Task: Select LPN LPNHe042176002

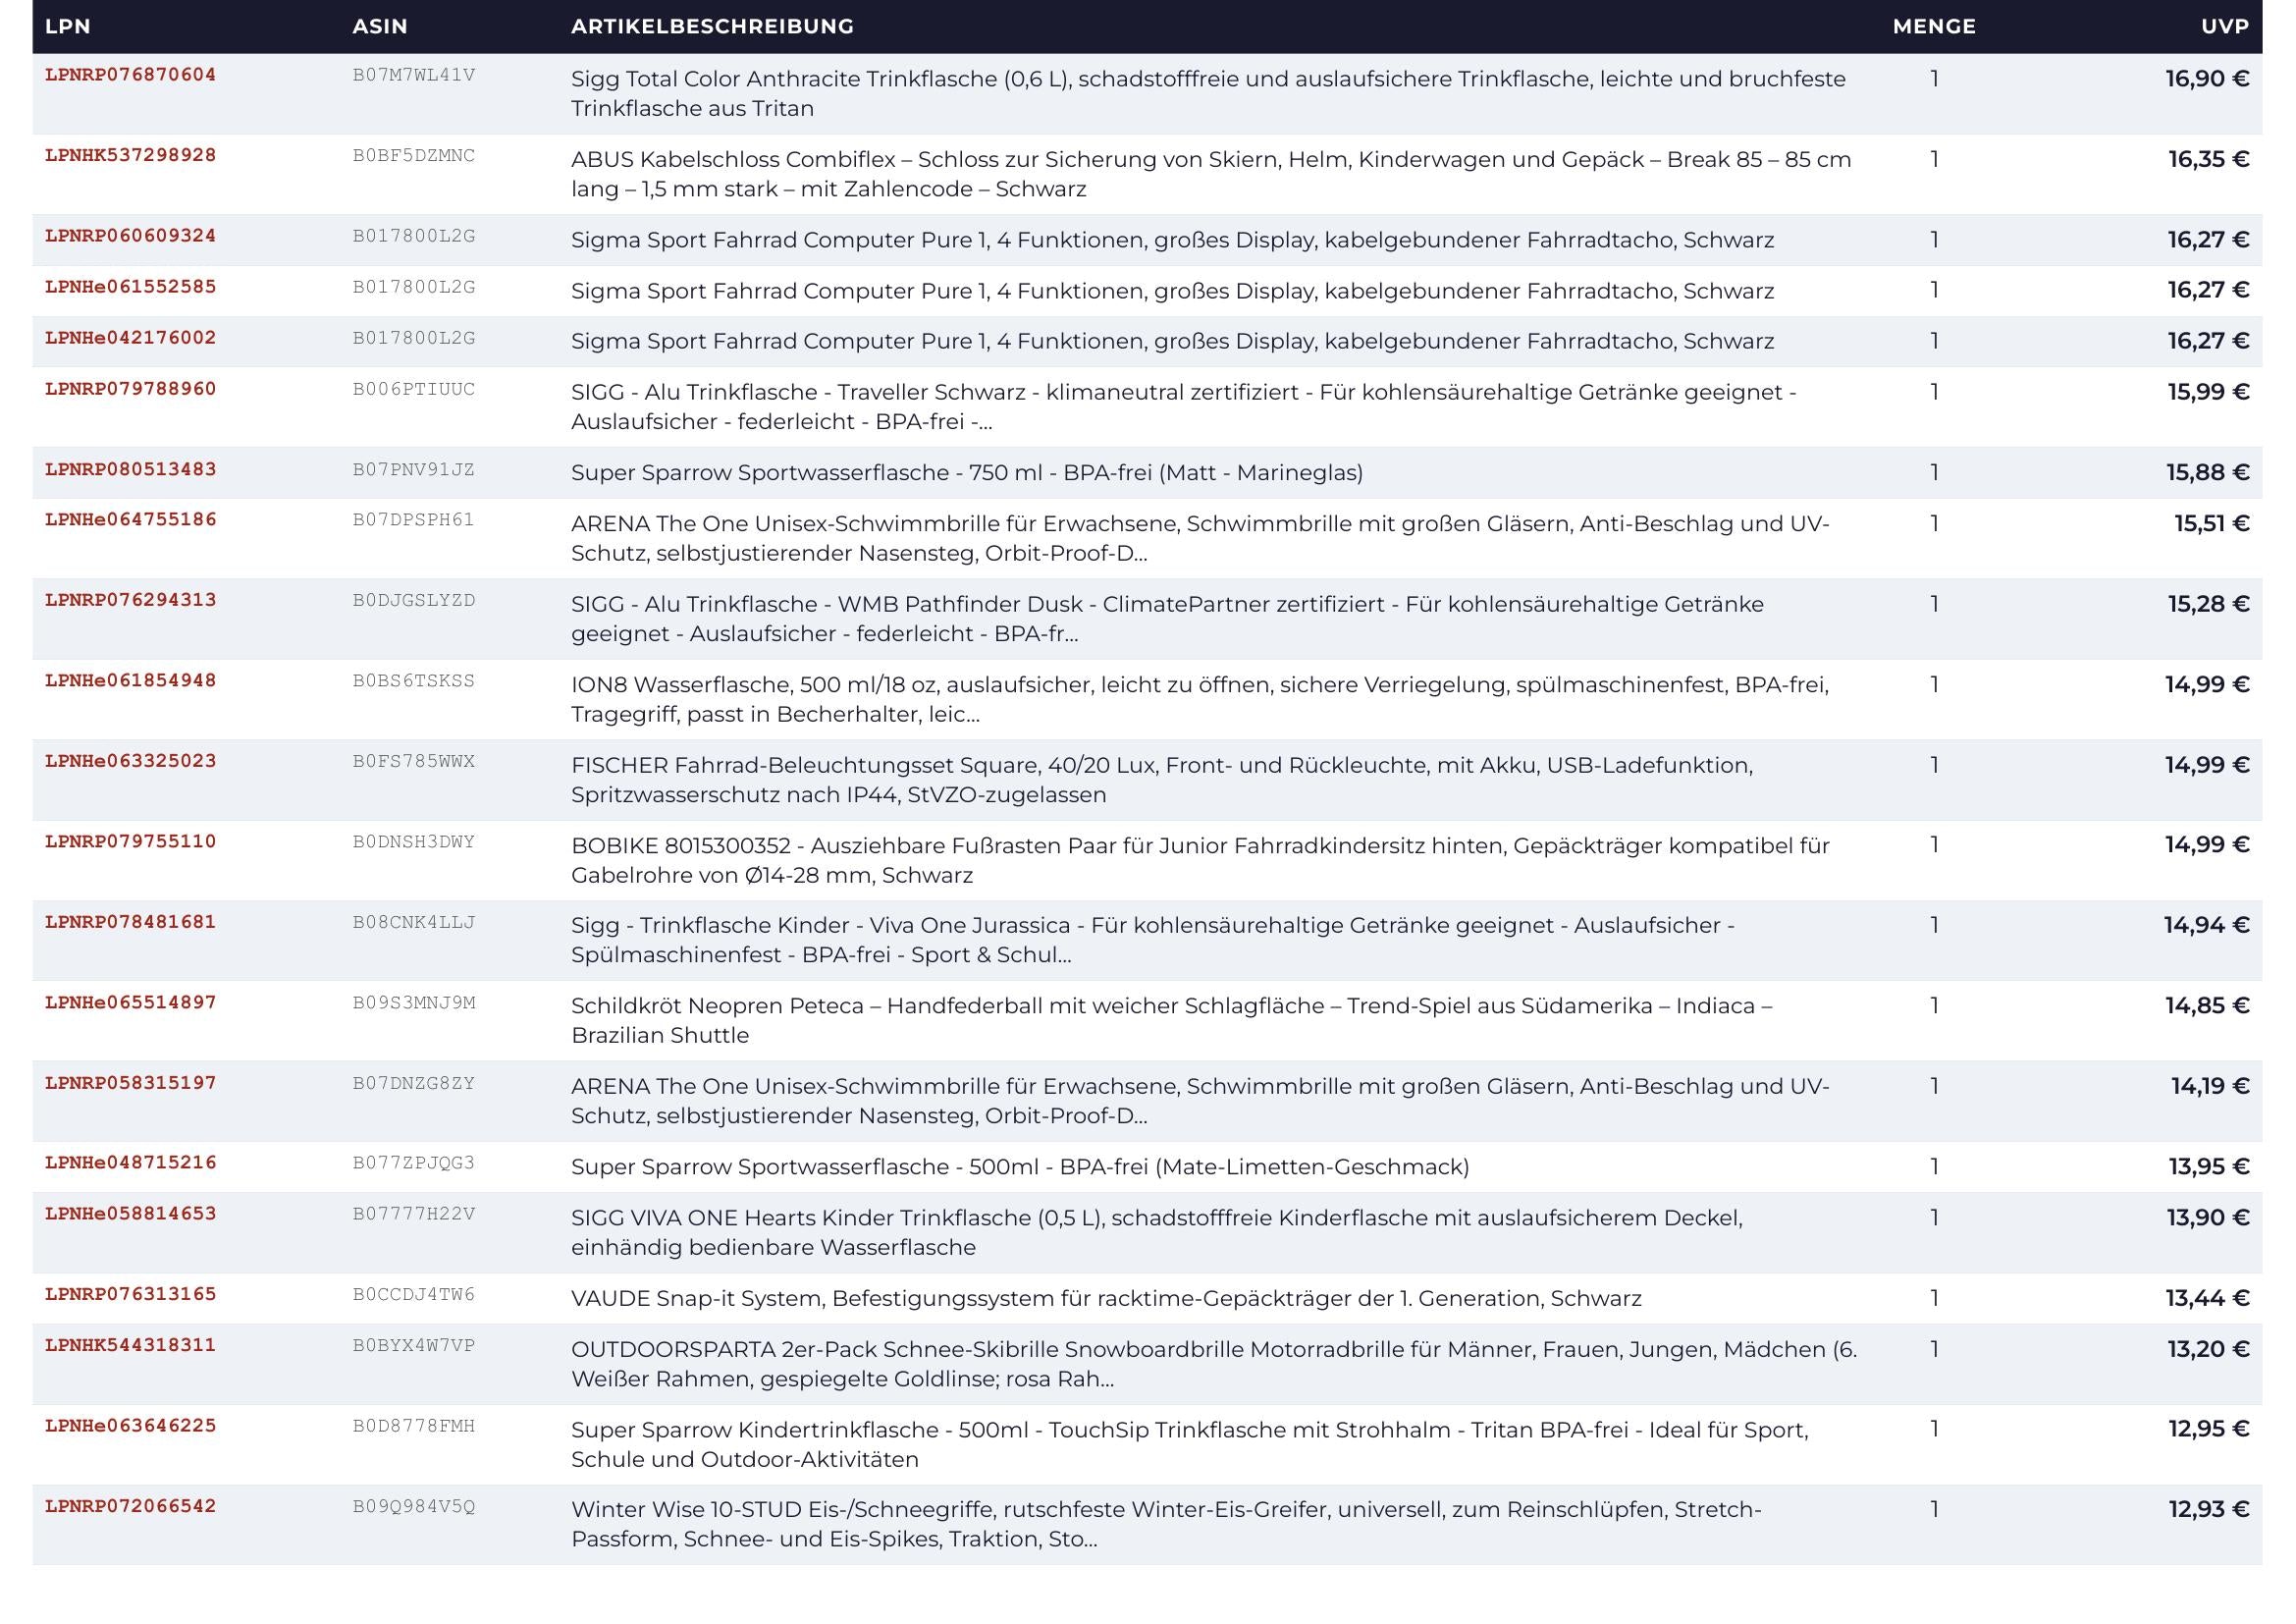Action: (x=130, y=338)
